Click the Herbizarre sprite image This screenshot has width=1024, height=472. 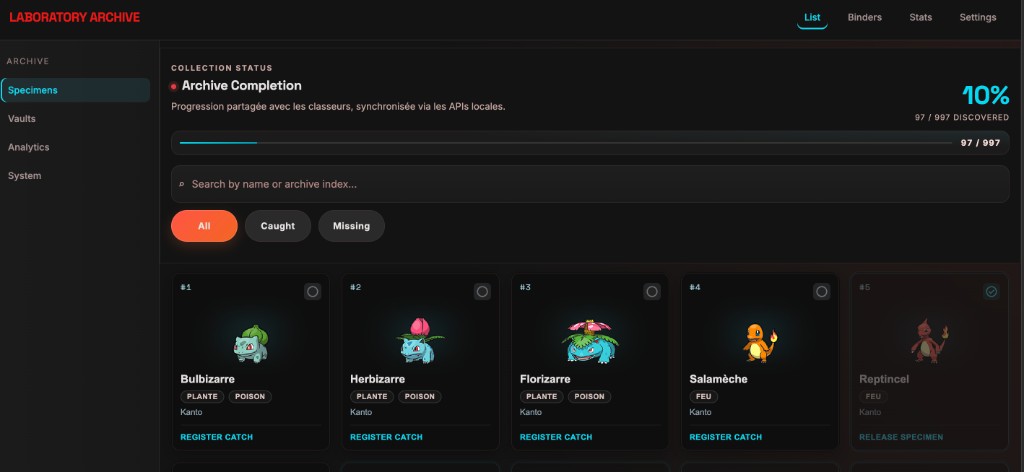(x=420, y=341)
